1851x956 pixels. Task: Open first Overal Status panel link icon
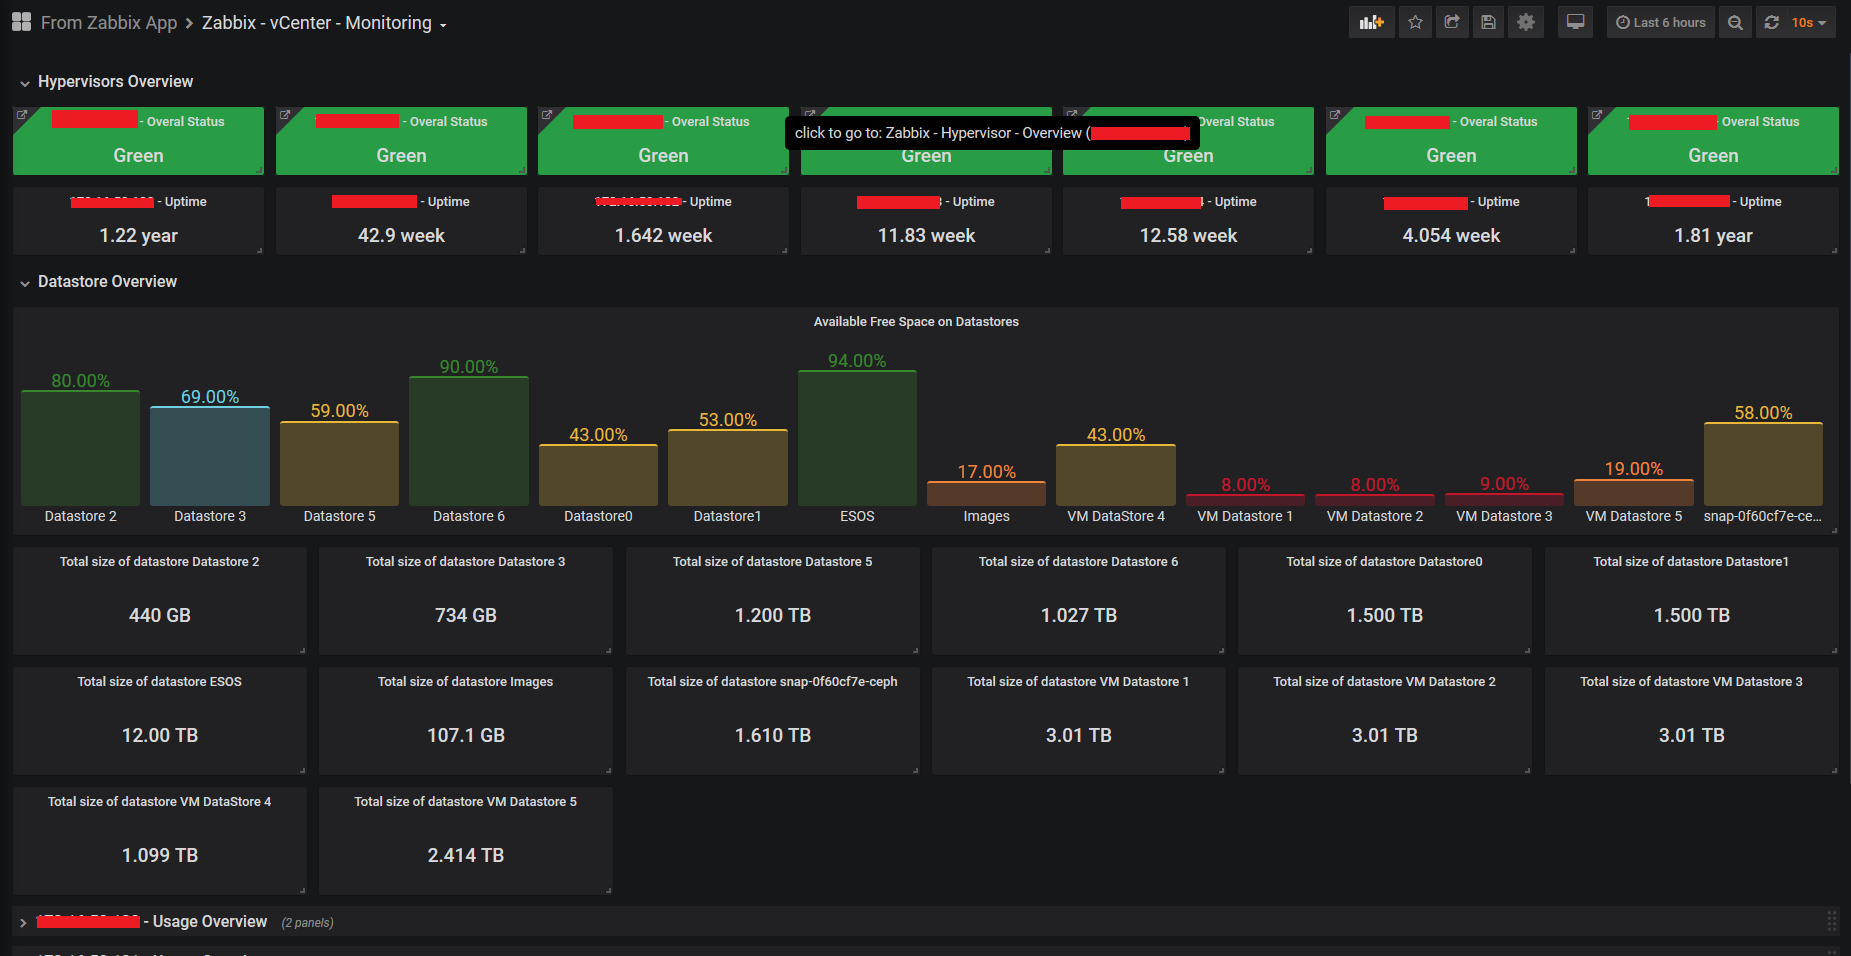(x=22, y=116)
